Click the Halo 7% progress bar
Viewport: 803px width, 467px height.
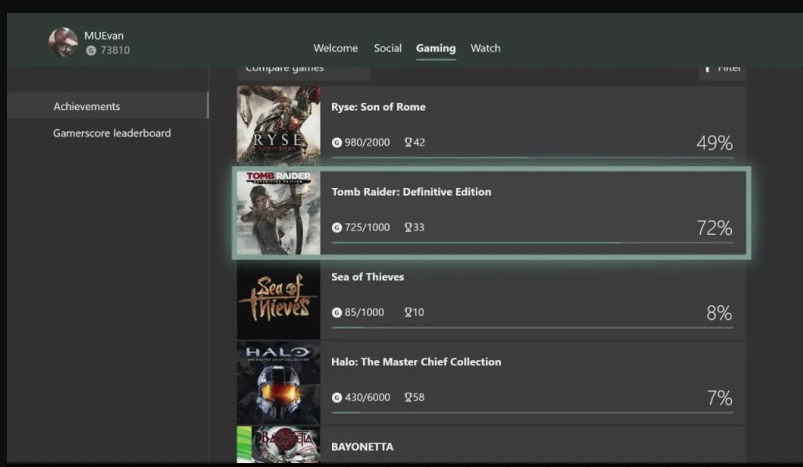point(533,412)
